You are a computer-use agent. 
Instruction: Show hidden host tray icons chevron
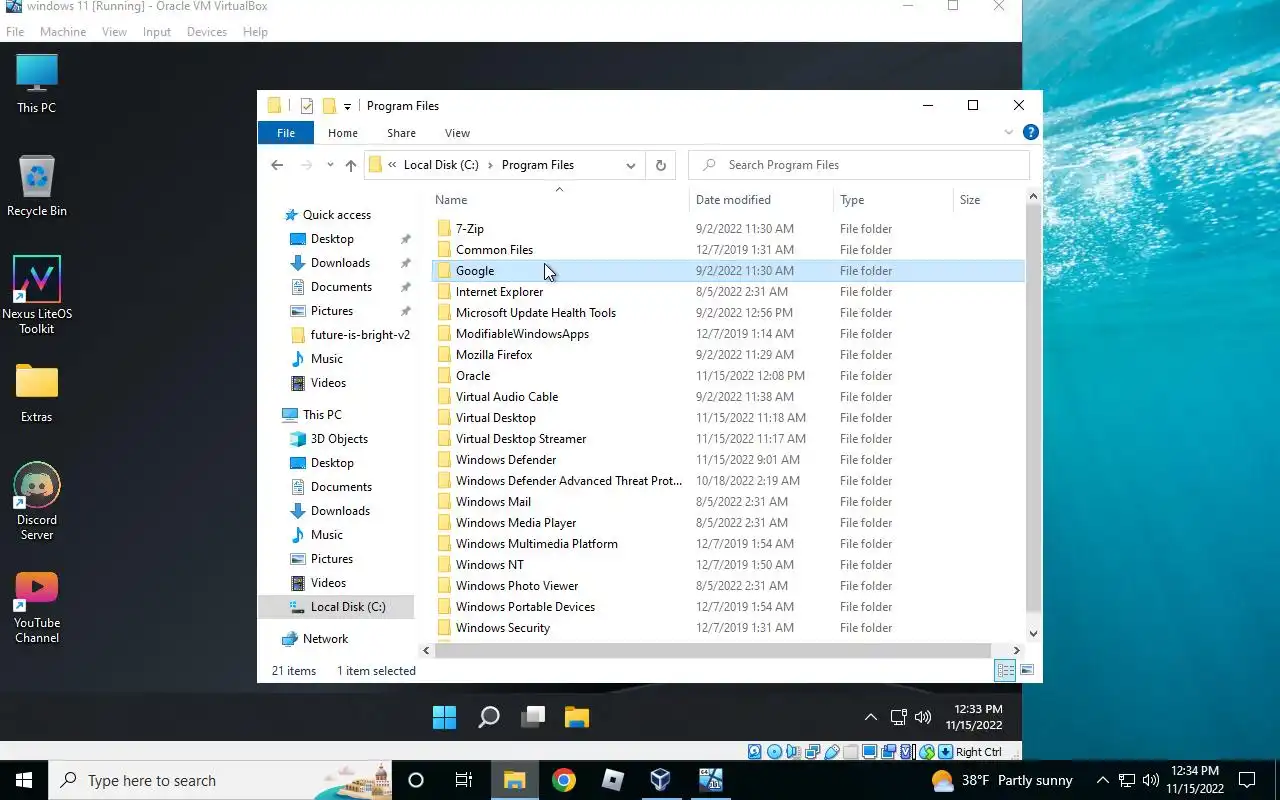(1103, 780)
